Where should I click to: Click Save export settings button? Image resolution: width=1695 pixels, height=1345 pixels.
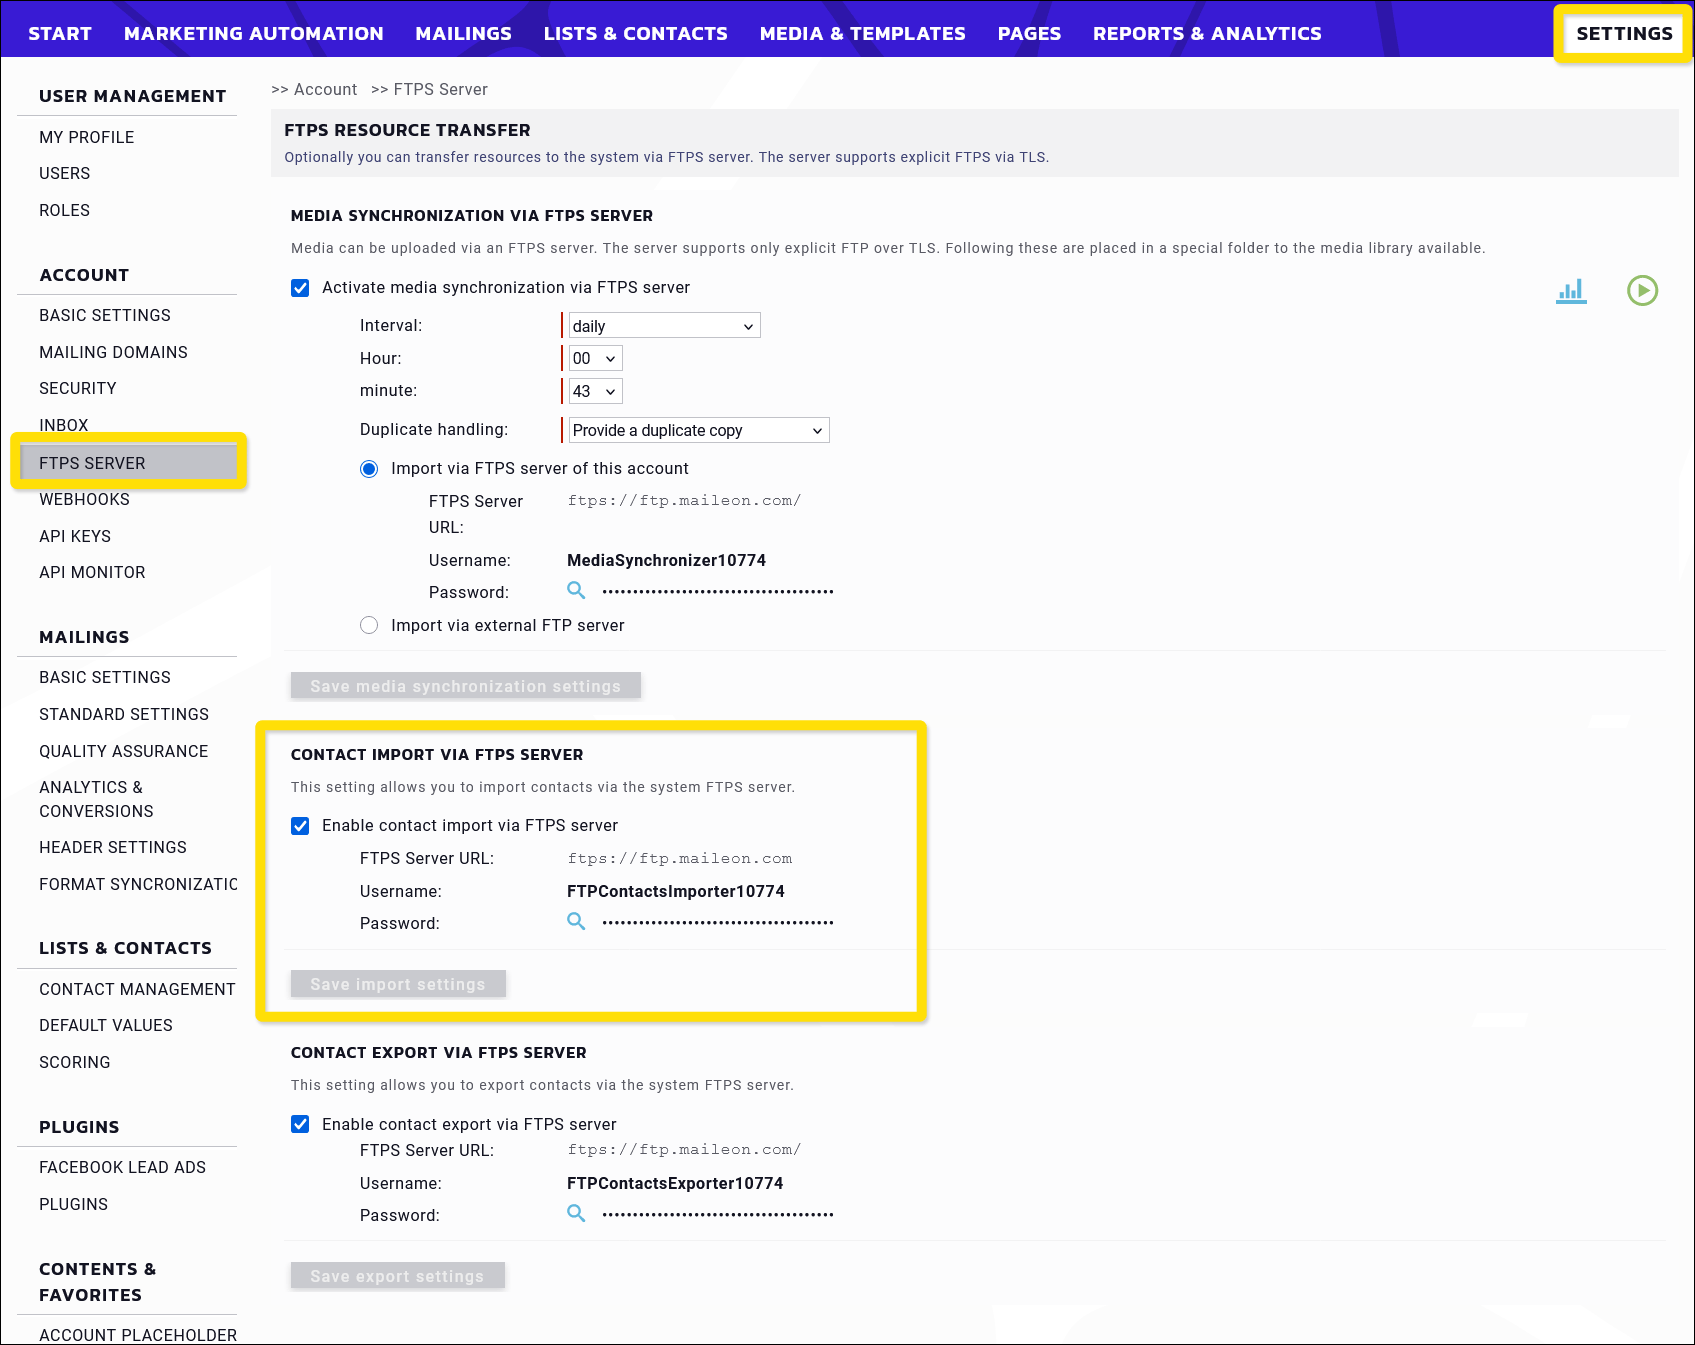pos(397,1276)
